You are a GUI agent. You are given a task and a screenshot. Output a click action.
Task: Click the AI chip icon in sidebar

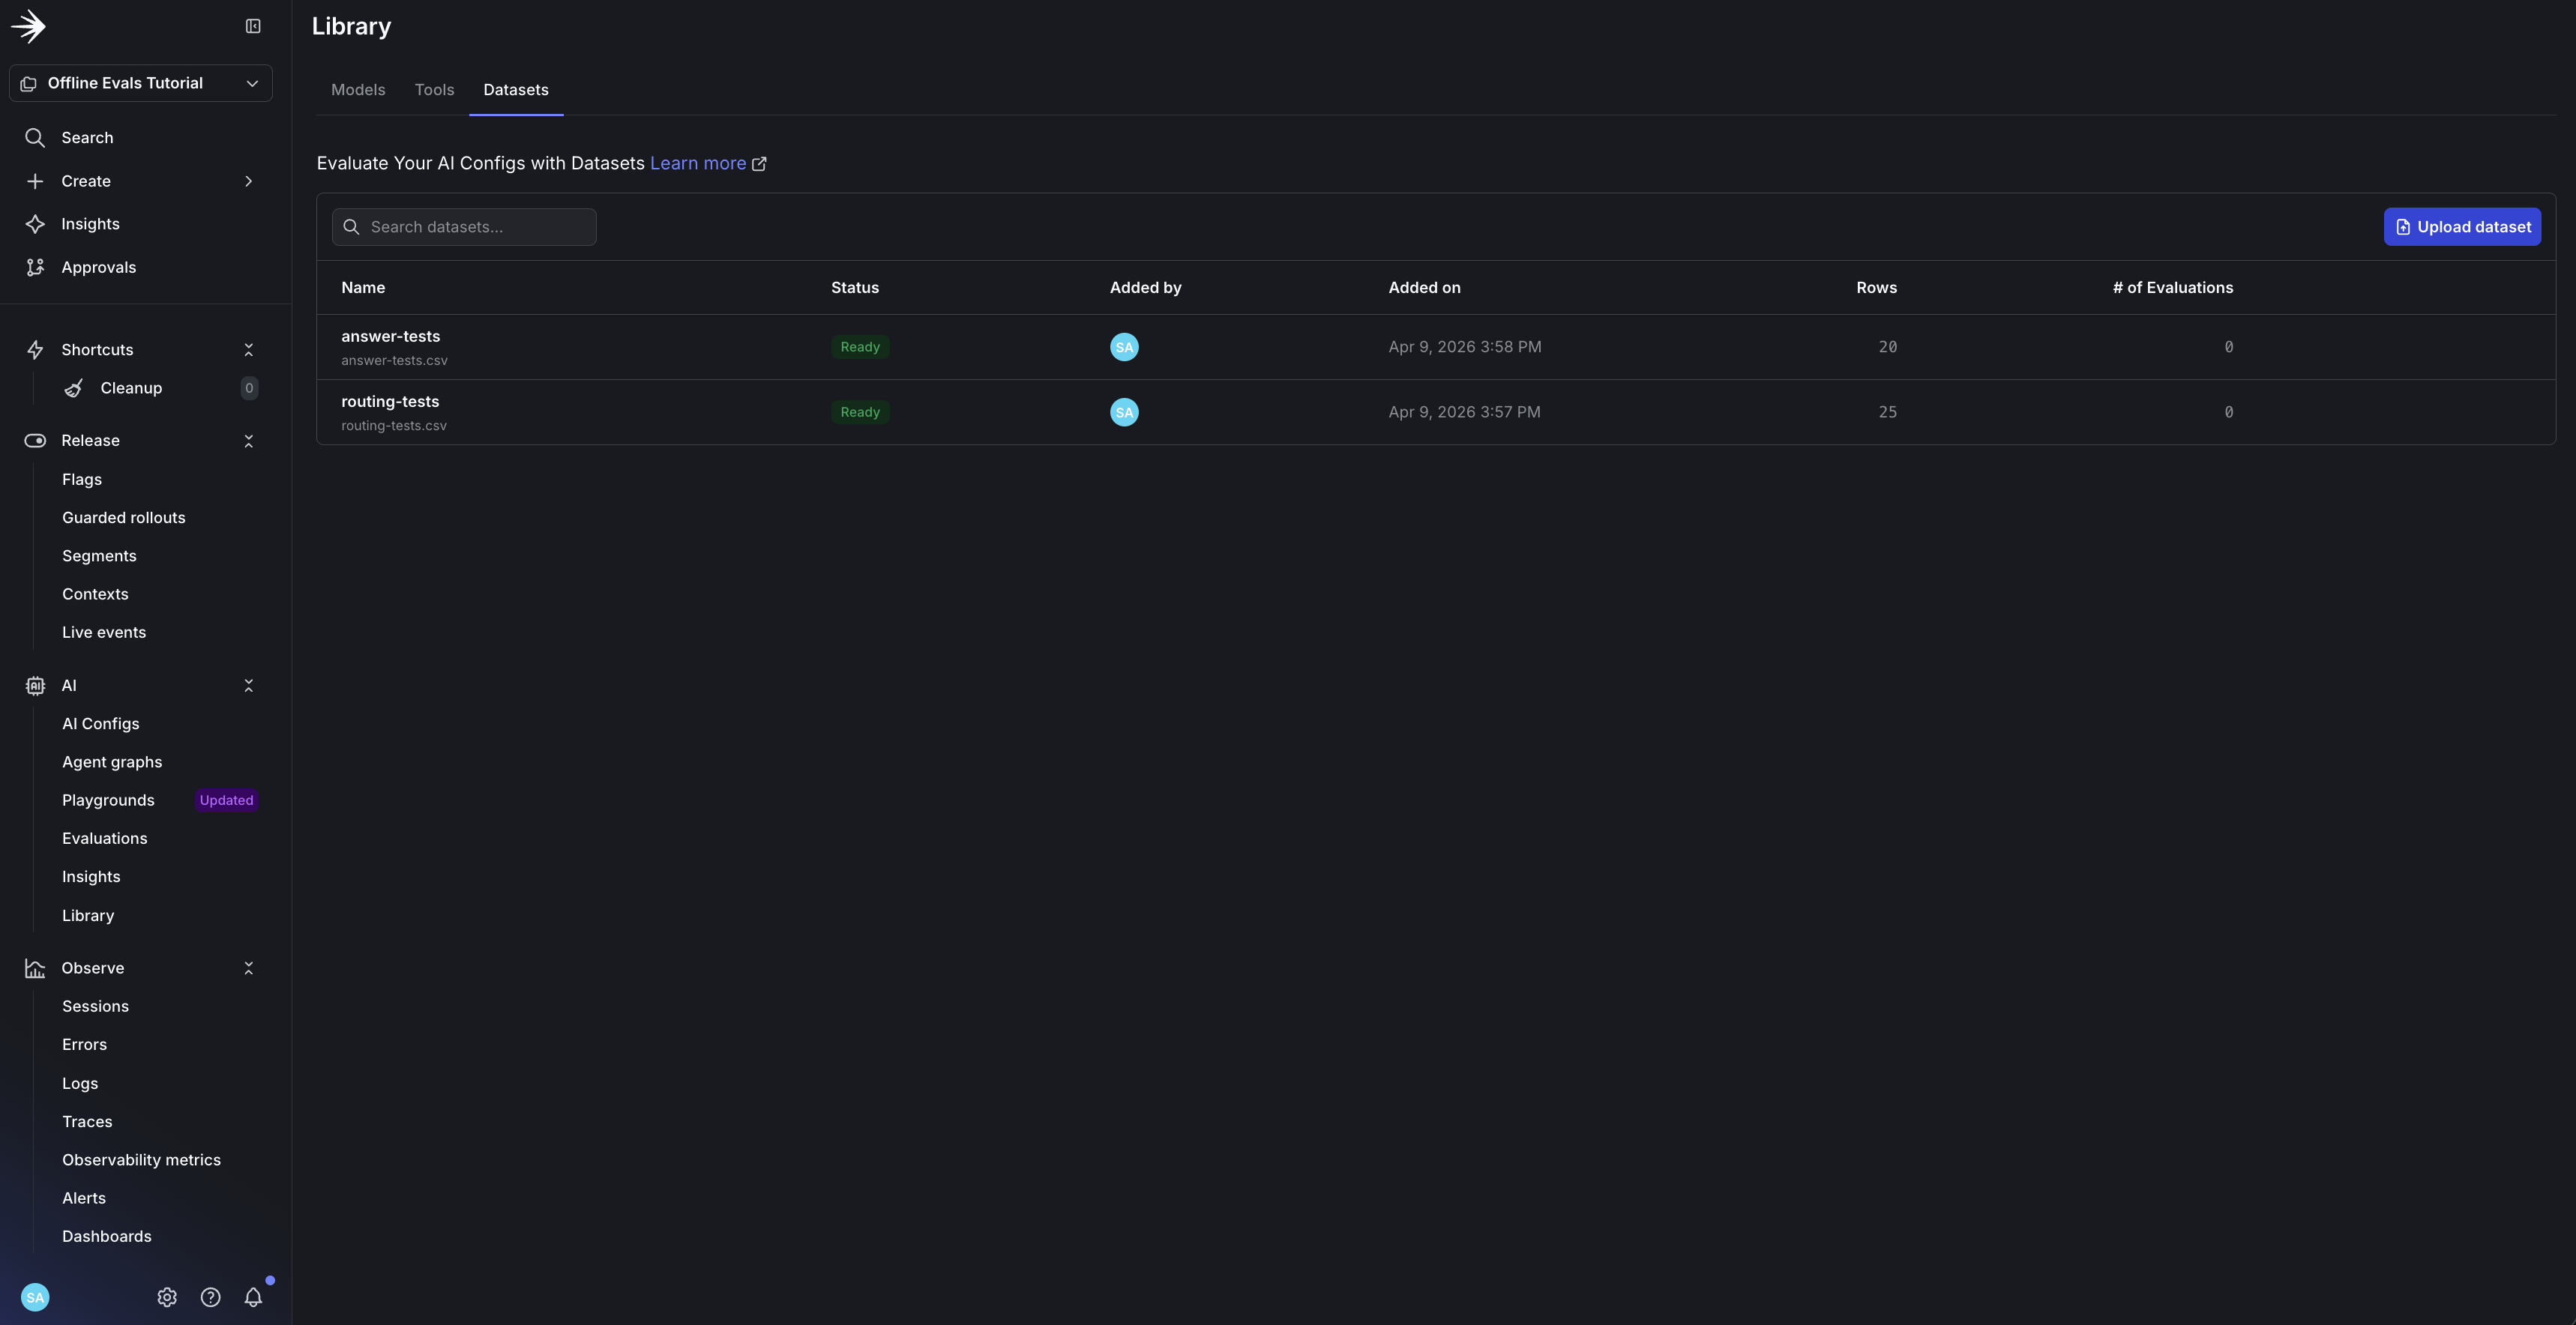(x=35, y=685)
